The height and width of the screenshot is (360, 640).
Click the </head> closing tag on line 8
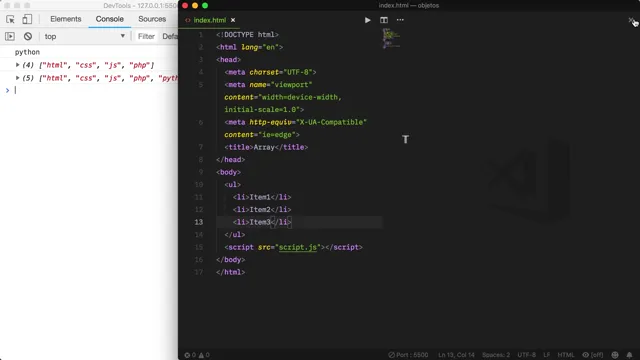[x=231, y=160]
